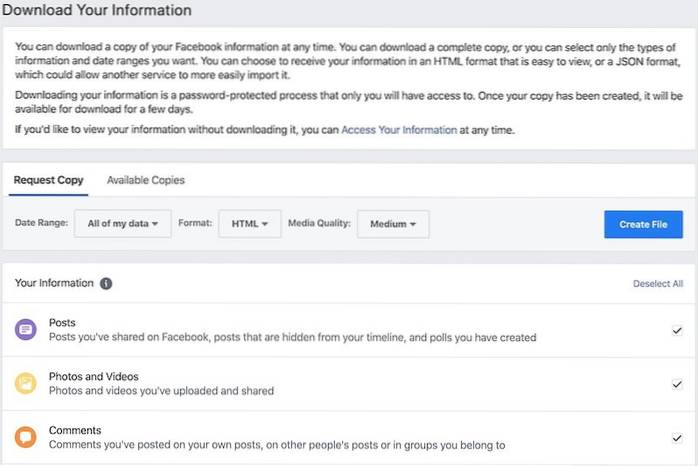Image resolution: width=698 pixels, height=466 pixels.
Task: Select the Request Copy tab
Action: click(x=48, y=180)
